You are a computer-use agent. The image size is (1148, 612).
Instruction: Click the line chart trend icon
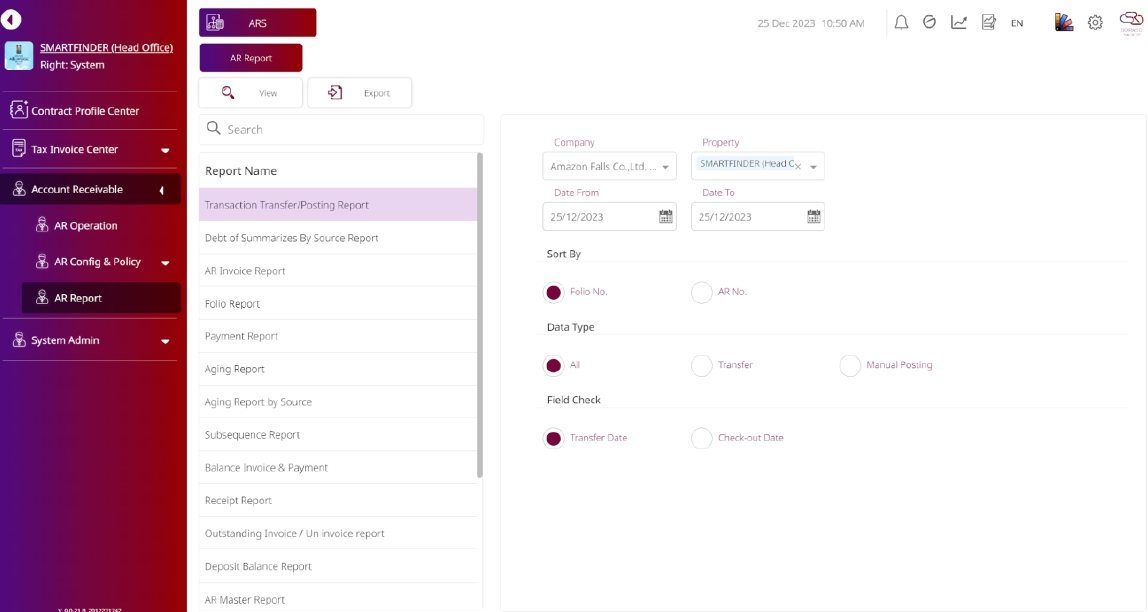(958, 23)
